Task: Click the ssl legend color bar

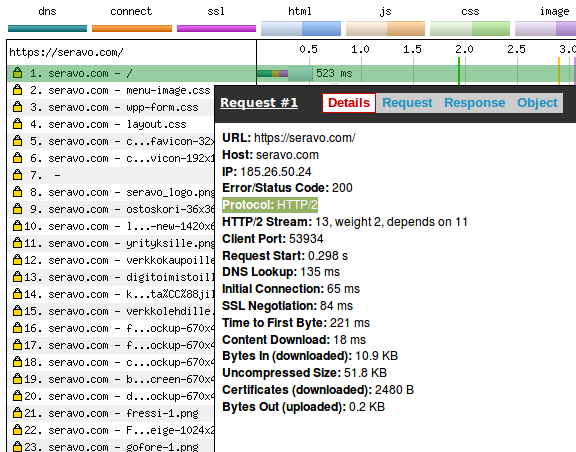Action: pyautogui.click(x=216, y=28)
